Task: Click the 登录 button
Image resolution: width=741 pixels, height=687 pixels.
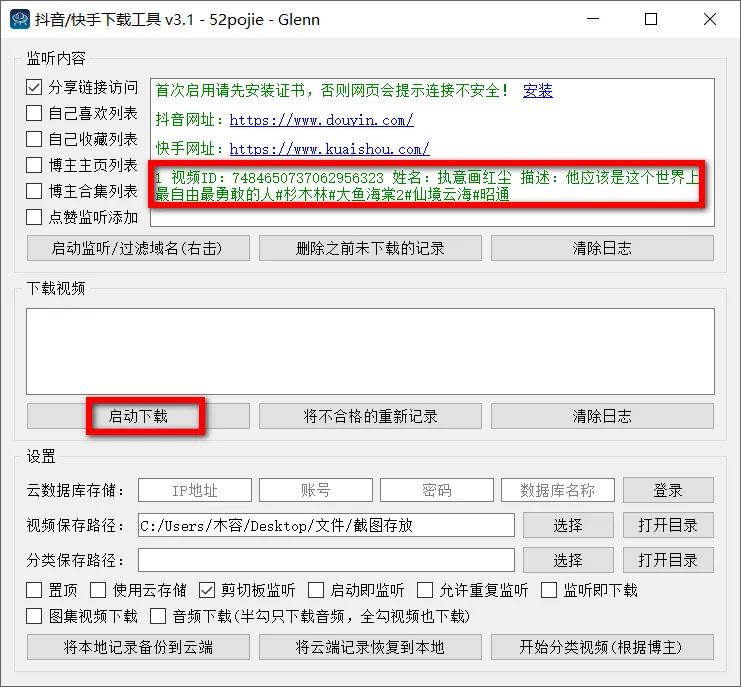Action: click(668, 490)
